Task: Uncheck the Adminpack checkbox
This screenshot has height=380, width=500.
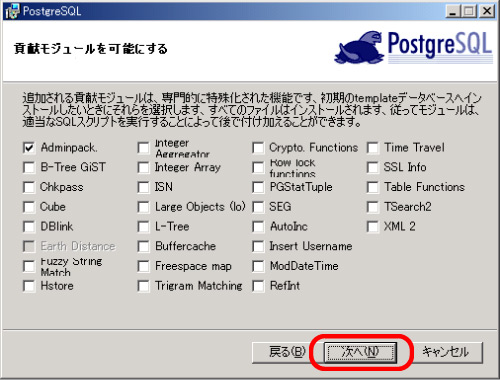Action: pos(29,148)
